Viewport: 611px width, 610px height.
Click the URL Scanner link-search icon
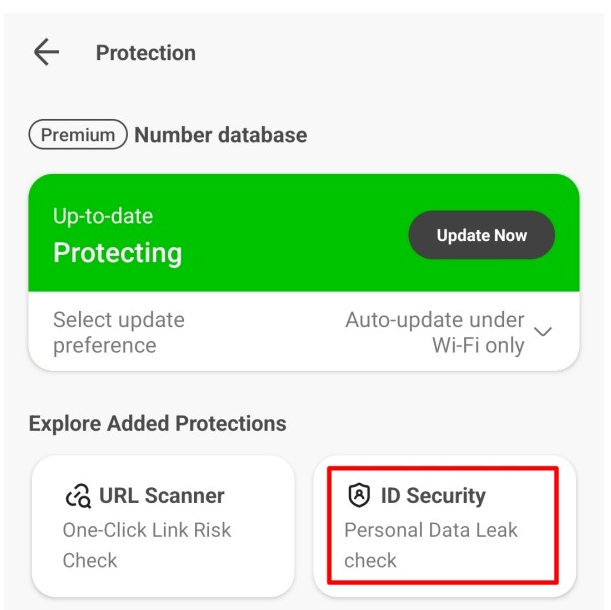tap(78, 496)
